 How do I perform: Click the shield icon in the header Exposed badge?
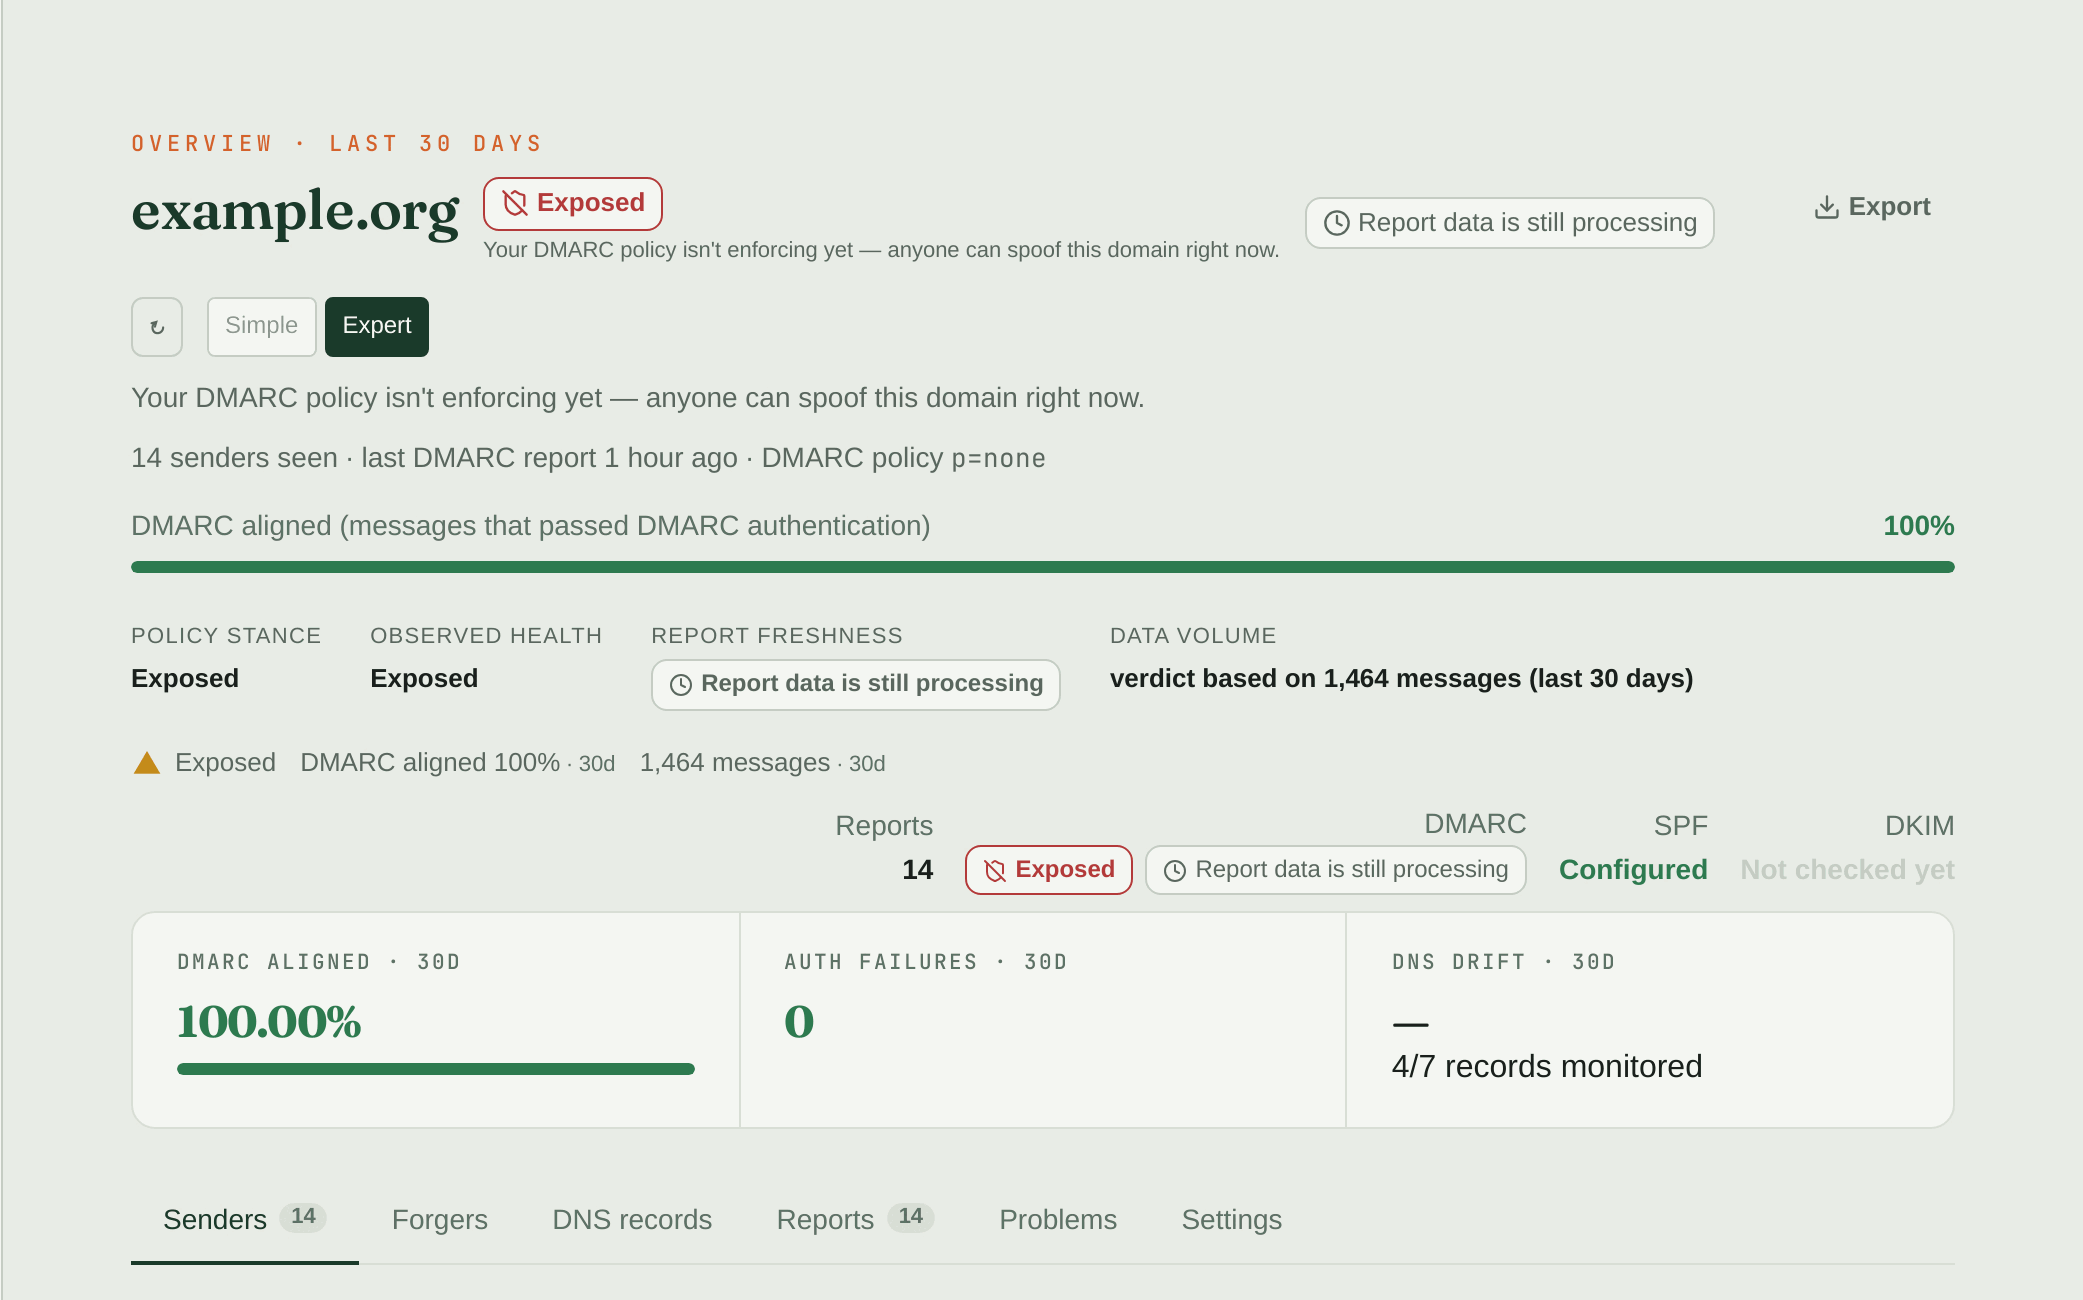(x=515, y=203)
